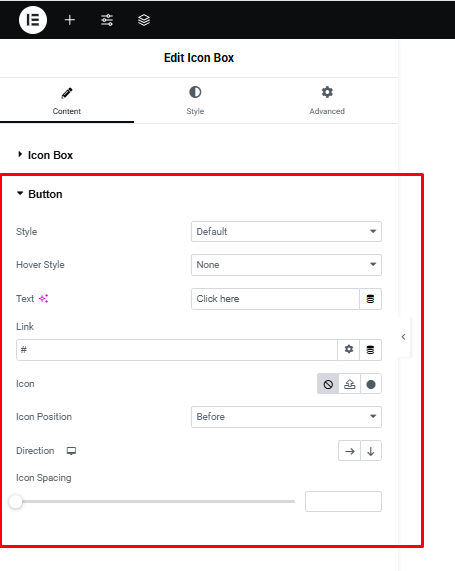Choose Upload SVG option for Icon
This screenshot has width=455, height=571.
pyautogui.click(x=349, y=384)
